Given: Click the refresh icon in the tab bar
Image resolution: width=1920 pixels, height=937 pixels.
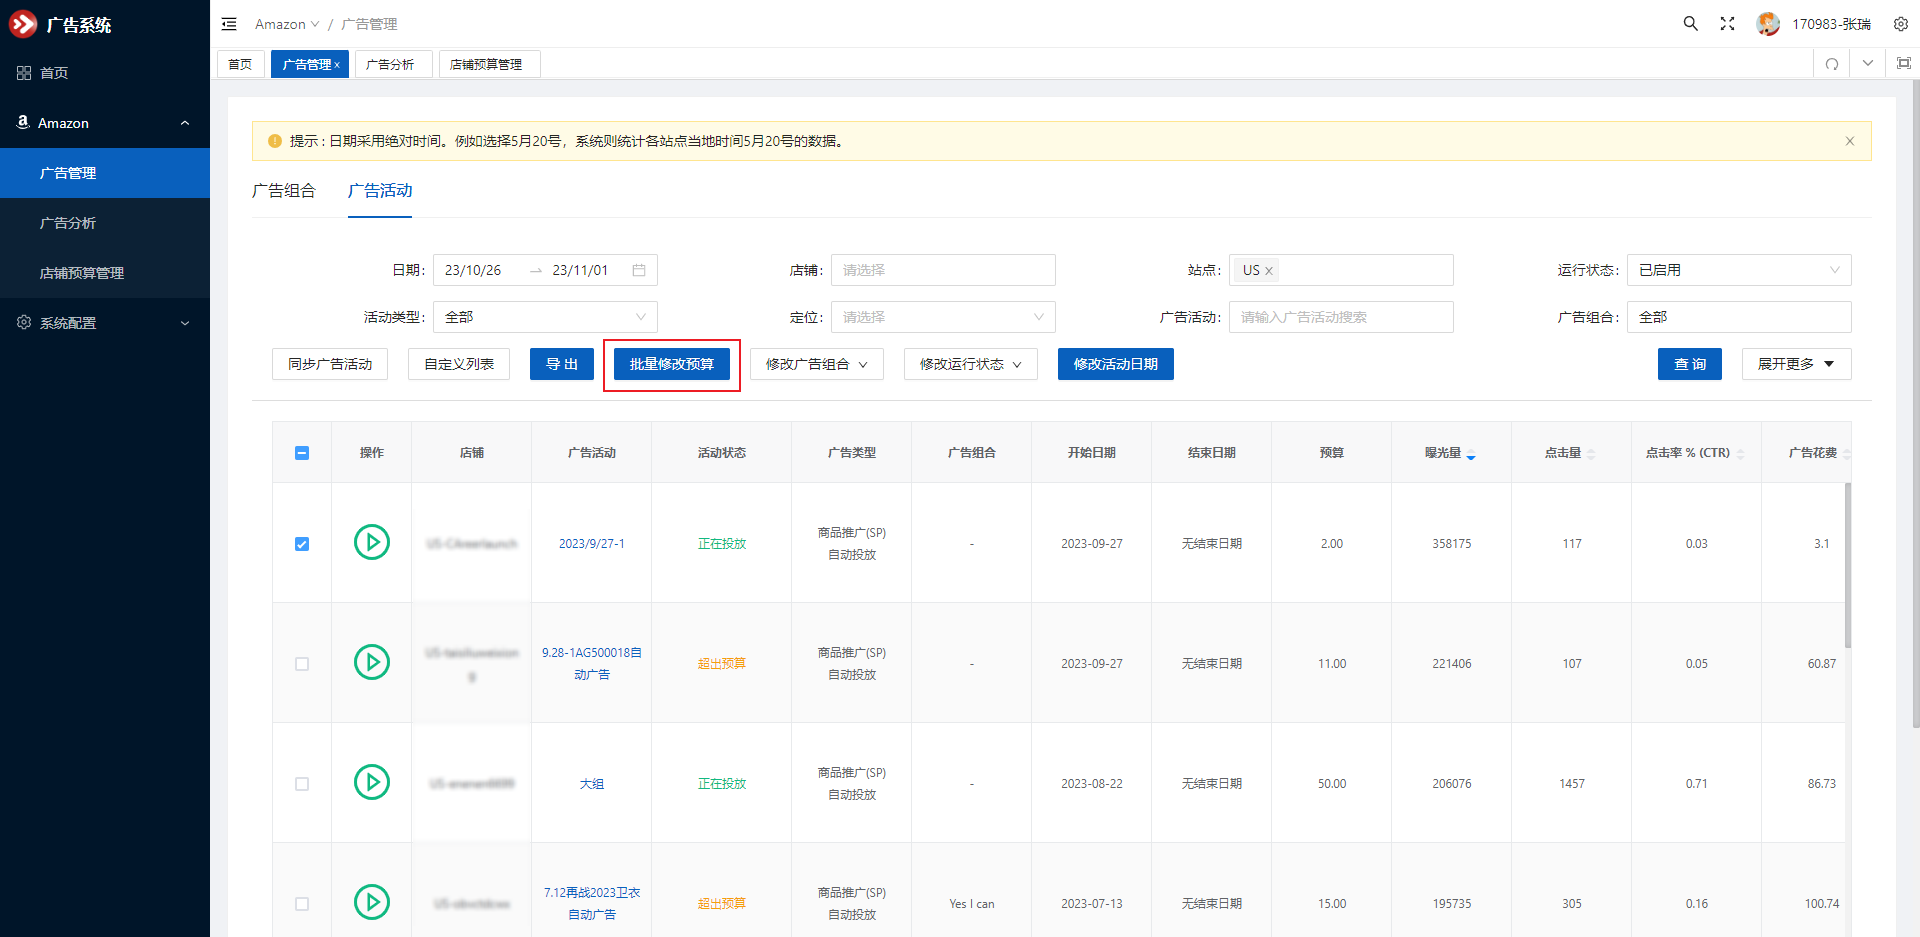Looking at the screenshot, I should click(1832, 64).
